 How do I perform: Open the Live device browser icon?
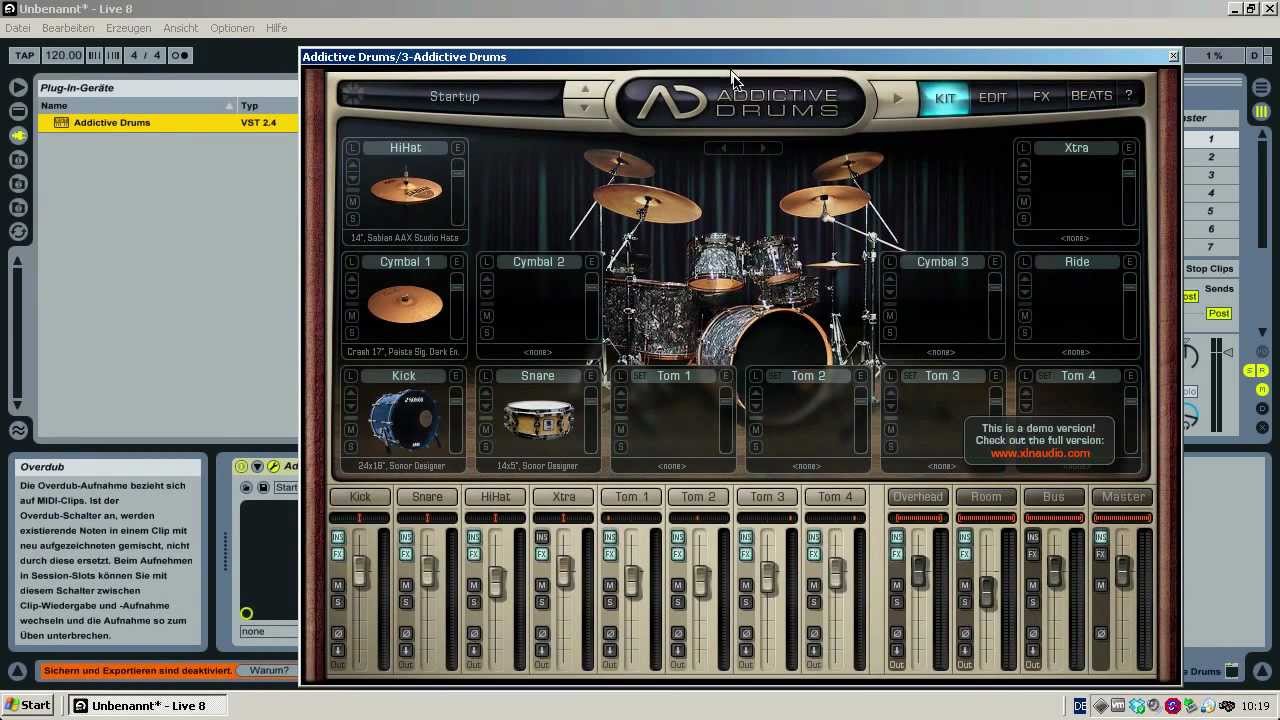coord(18,111)
